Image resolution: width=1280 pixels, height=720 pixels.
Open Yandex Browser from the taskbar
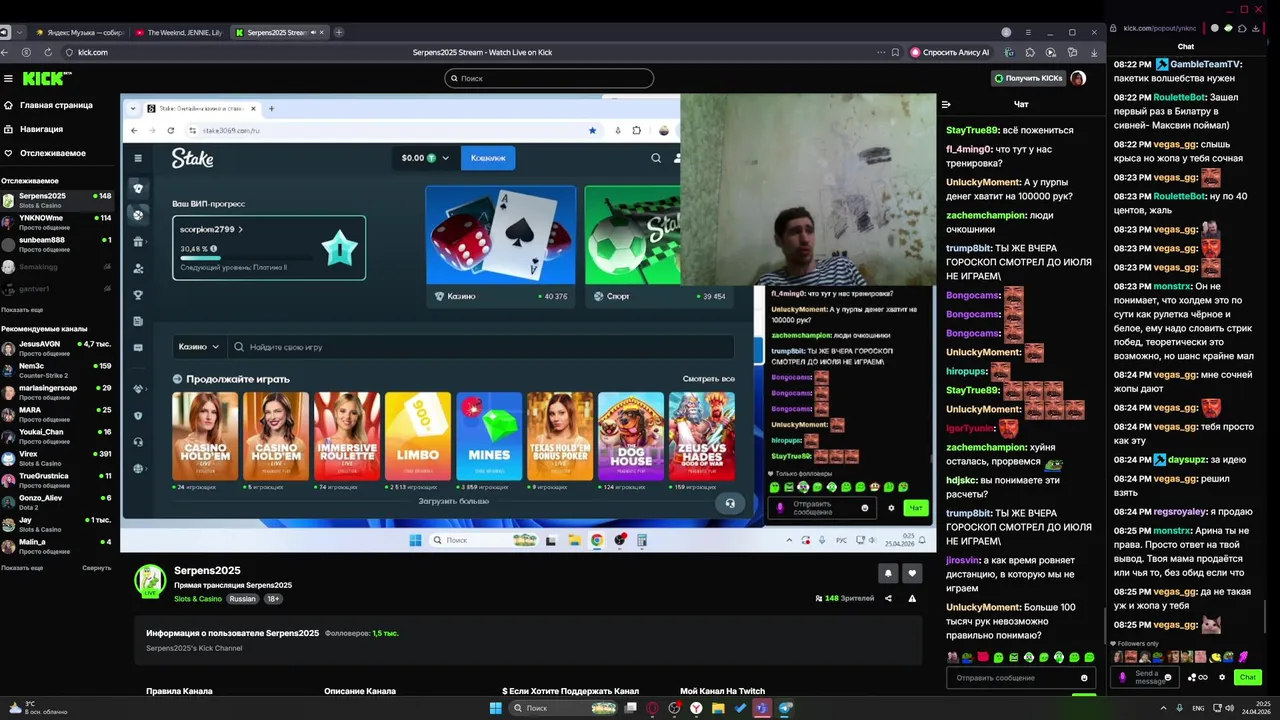point(696,708)
